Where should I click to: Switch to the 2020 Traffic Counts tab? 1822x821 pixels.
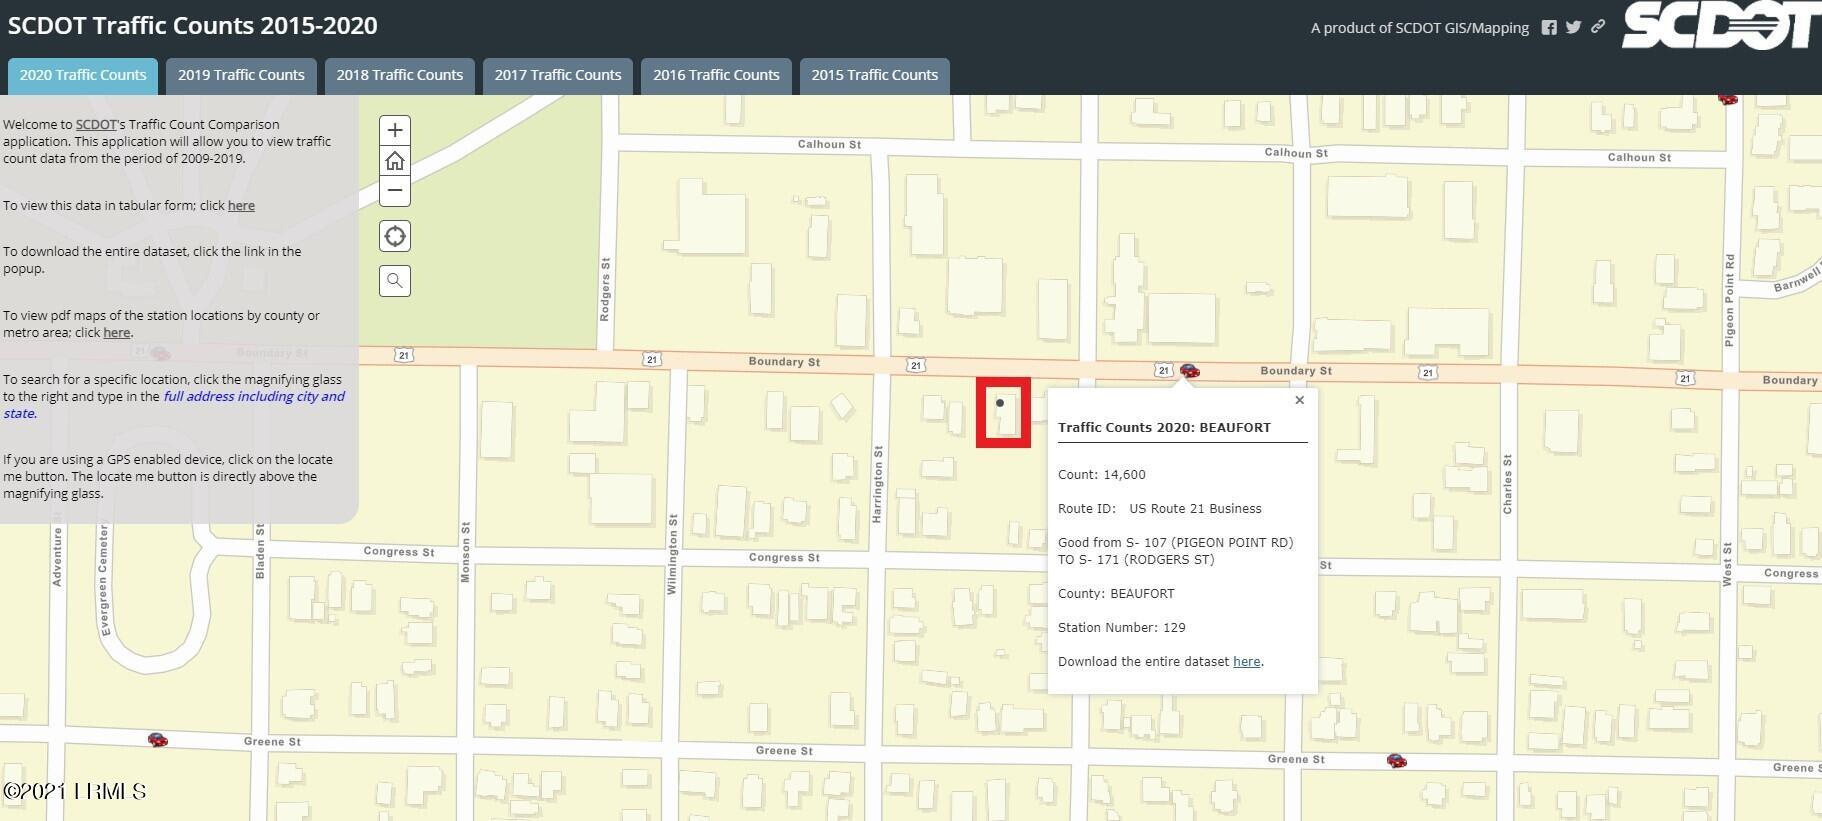point(83,76)
